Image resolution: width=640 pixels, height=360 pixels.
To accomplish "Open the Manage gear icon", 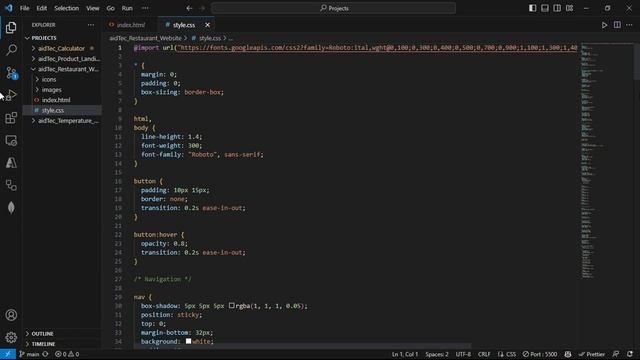I will pos(11,337).
